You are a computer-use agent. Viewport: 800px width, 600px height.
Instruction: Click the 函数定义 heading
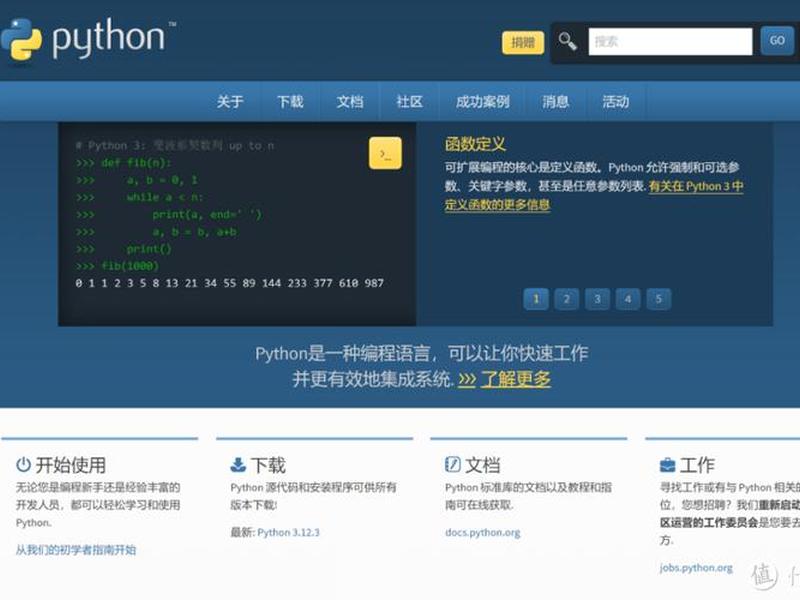pos(475,144)
